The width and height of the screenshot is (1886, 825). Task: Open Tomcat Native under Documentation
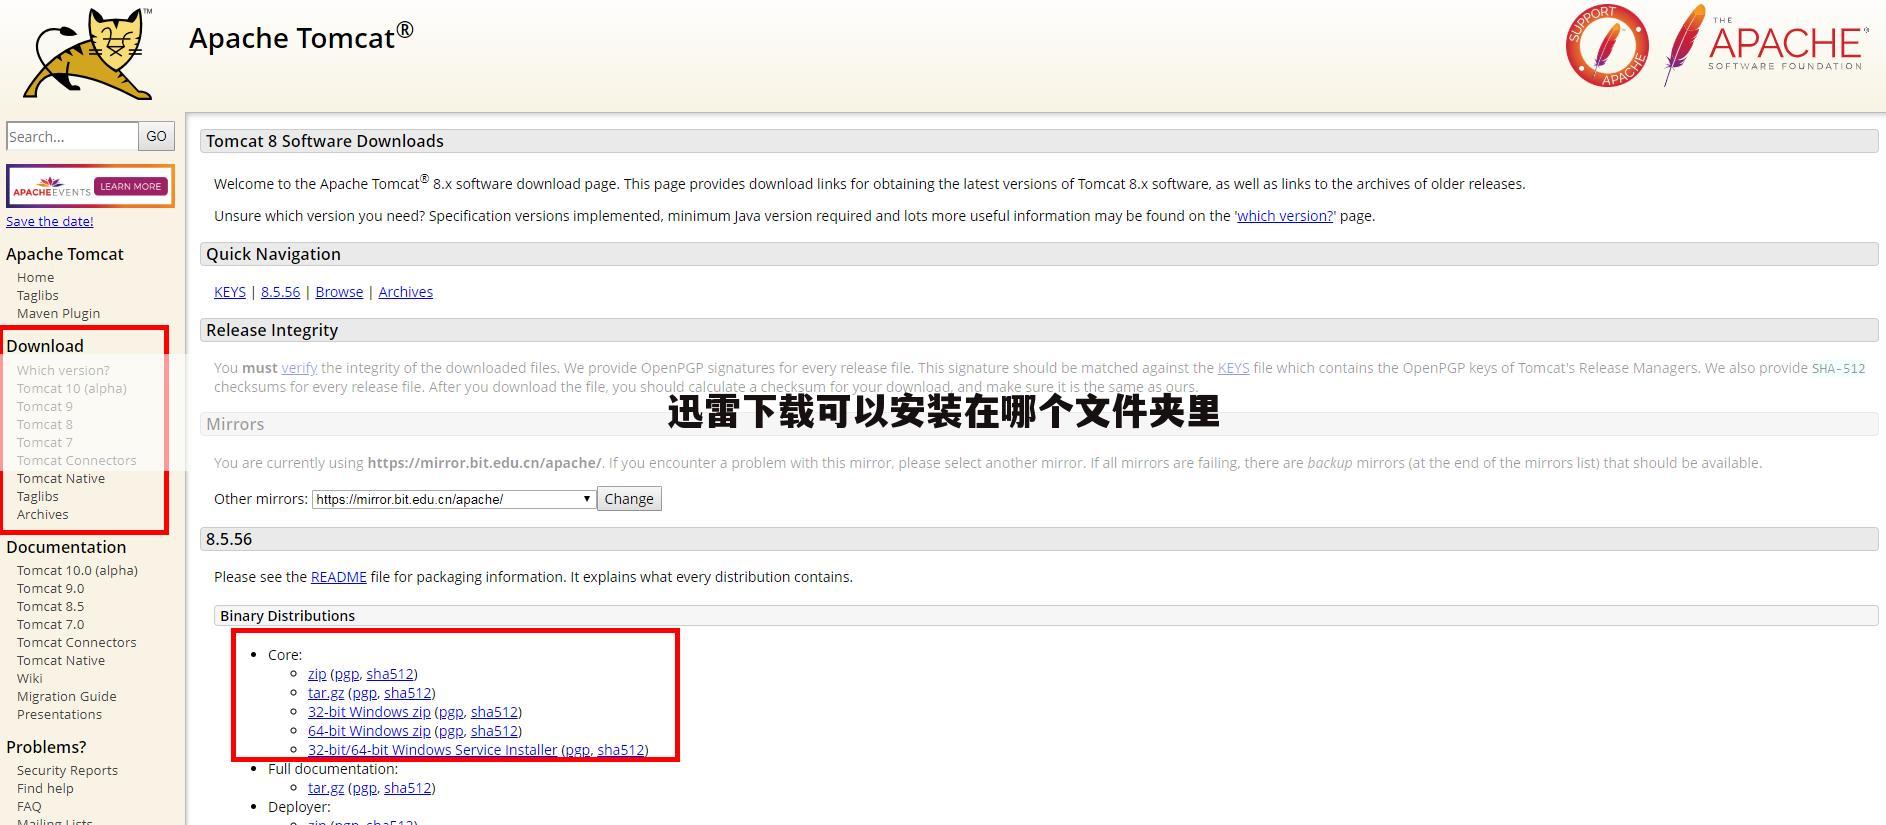61,660
